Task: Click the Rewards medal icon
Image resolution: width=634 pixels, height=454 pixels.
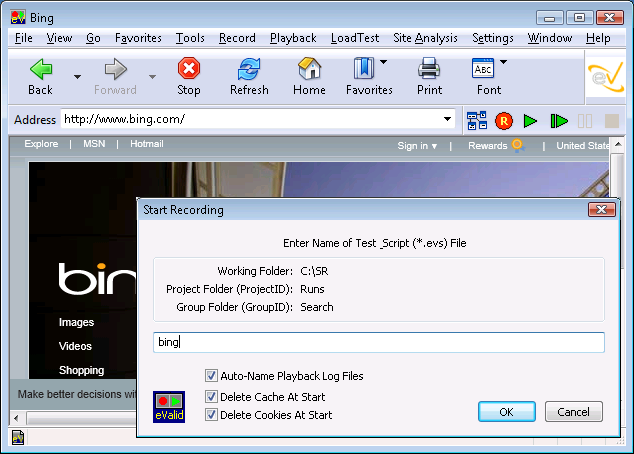Action: coord(517,145)
